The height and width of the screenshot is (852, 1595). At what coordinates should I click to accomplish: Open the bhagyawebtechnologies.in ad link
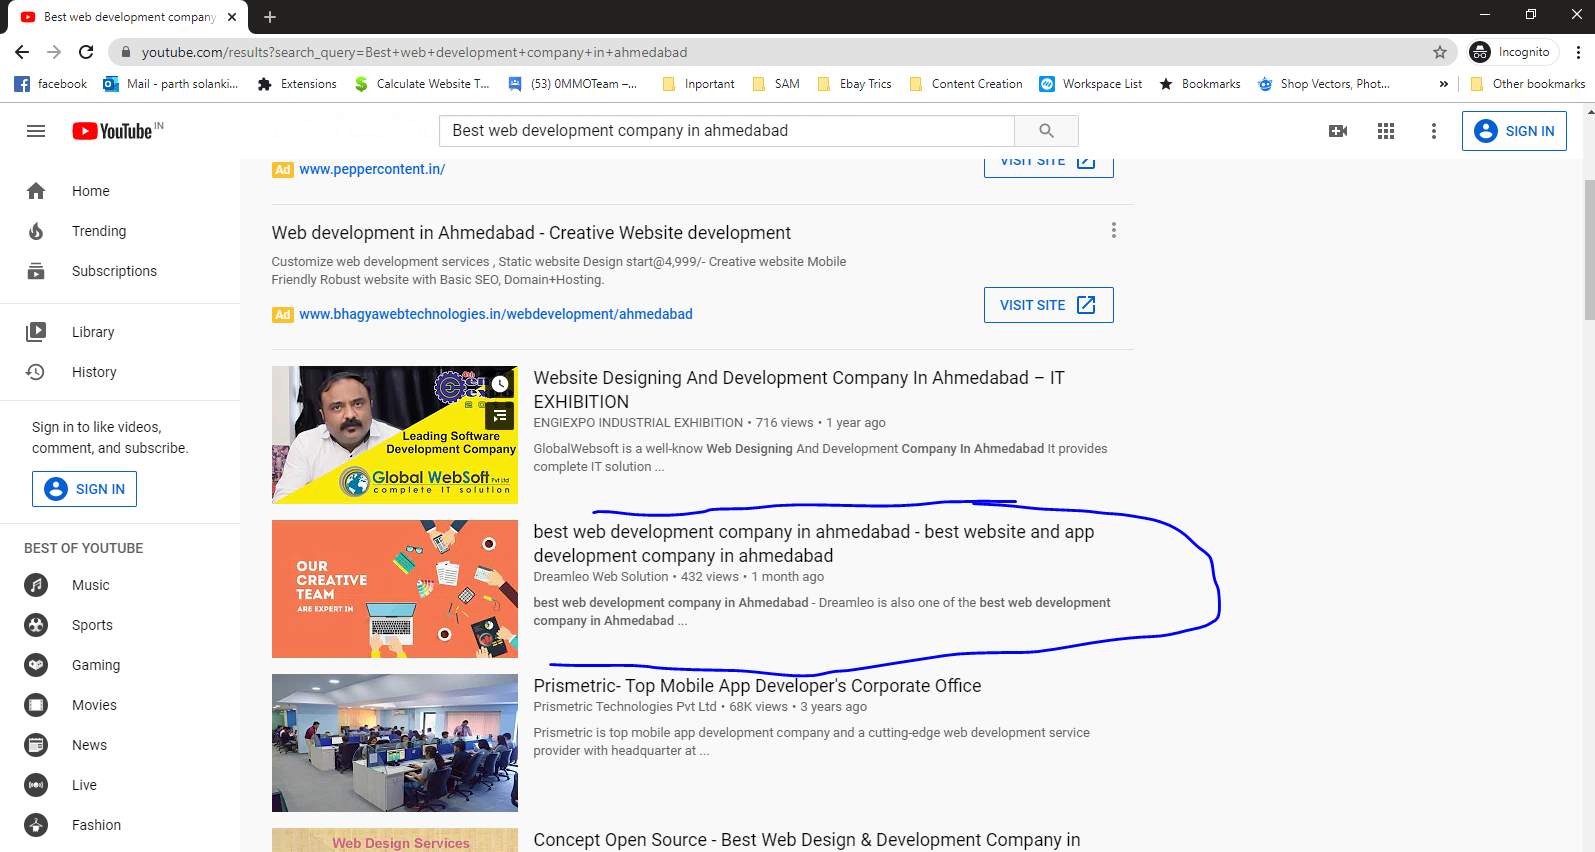pyautogui.click(x=495, y=314)
